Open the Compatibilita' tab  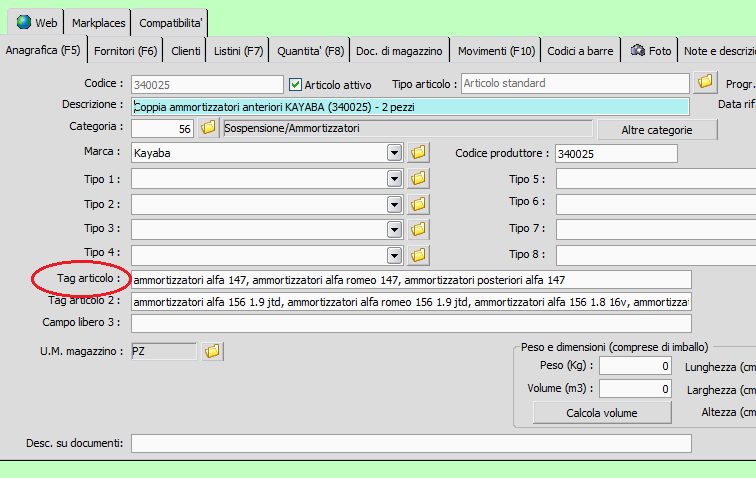point(170,22)
